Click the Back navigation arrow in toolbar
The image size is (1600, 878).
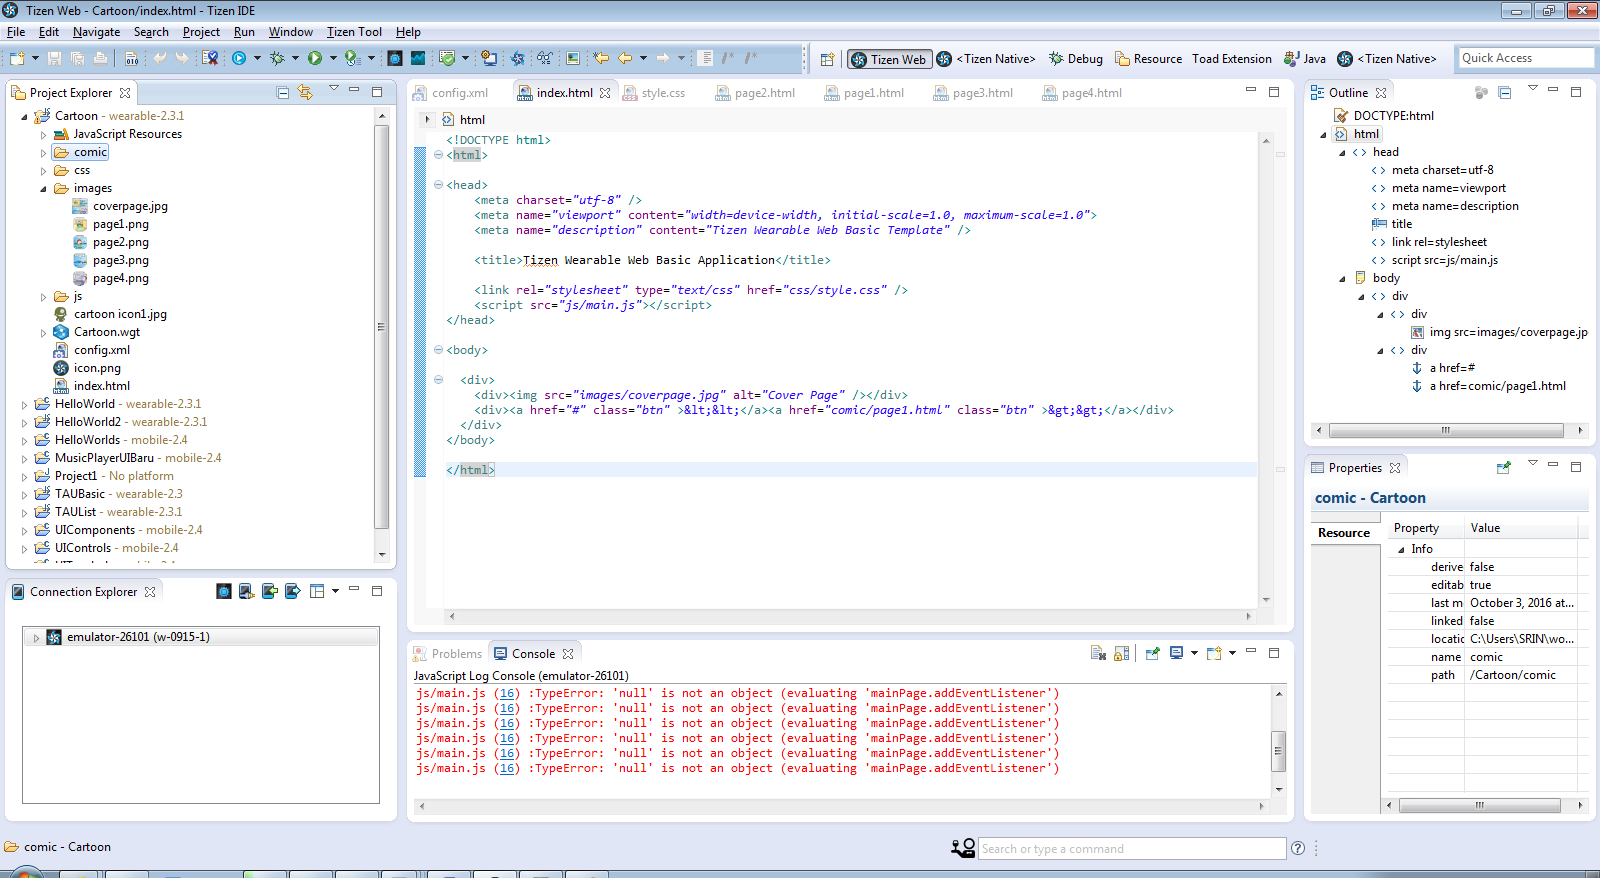625,58
